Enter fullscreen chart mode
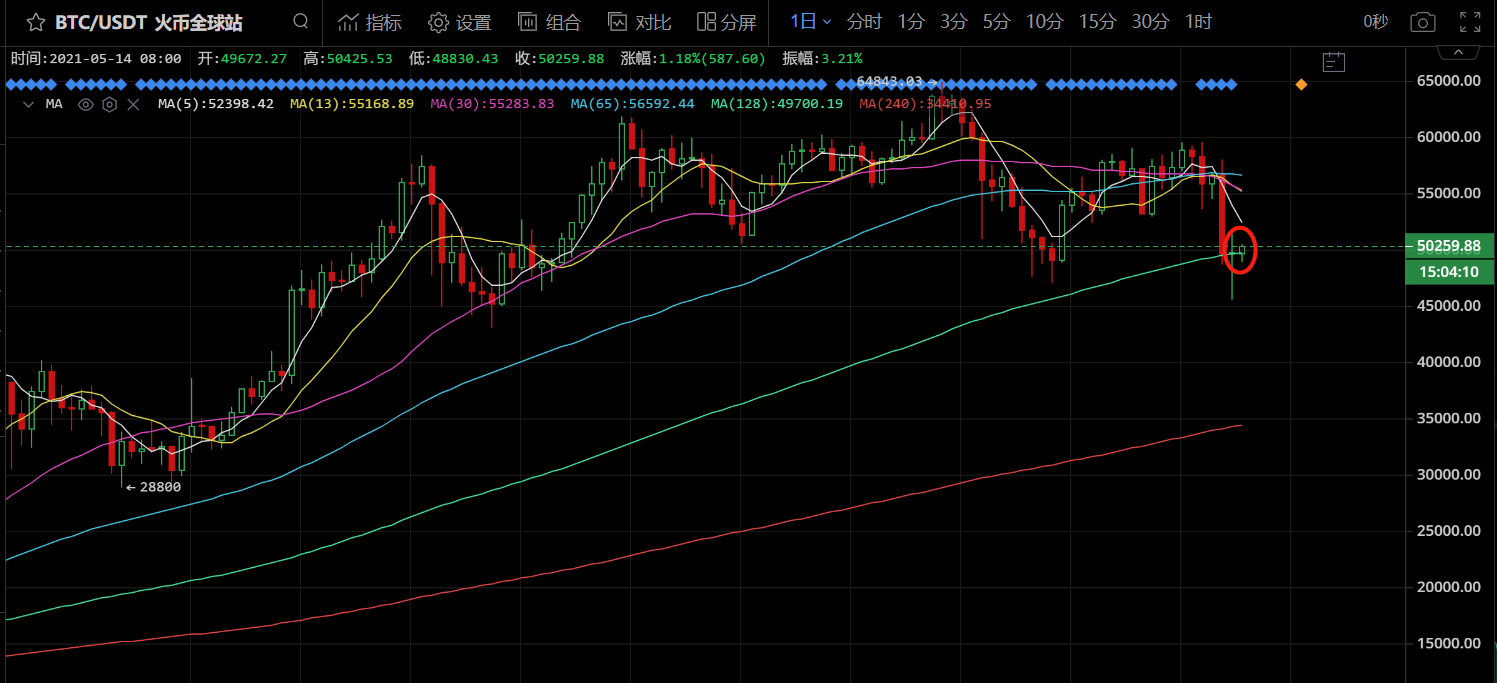The image size is (1497, 683). [1470, 22]
